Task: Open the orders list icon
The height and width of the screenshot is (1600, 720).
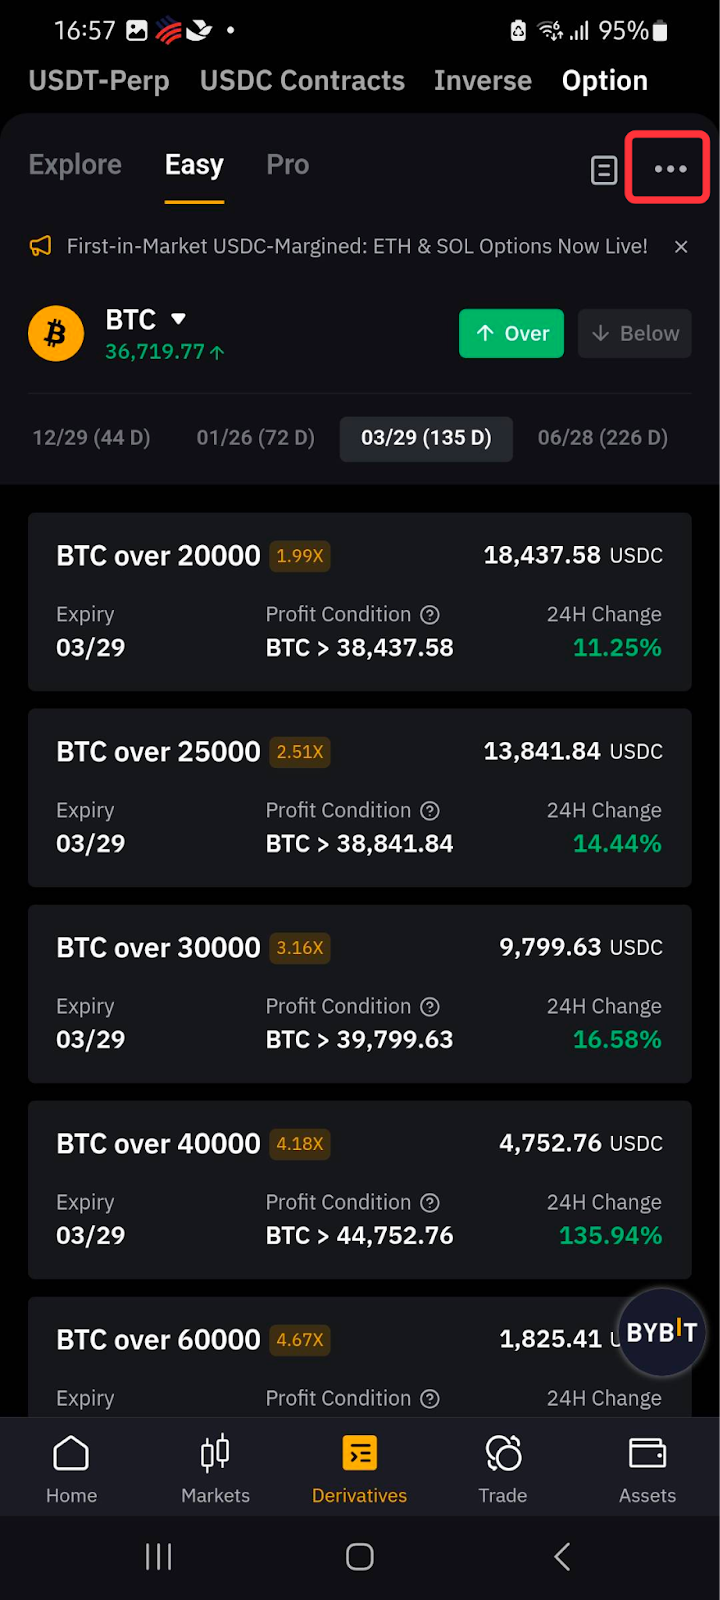Action: (604, 170)
